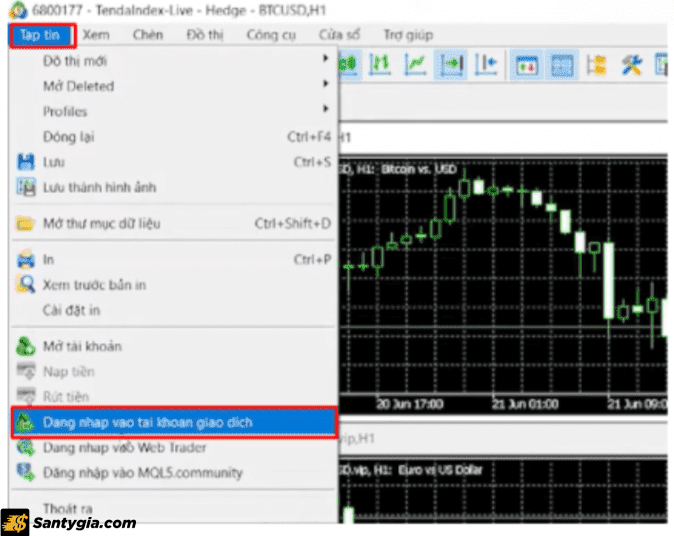
Task: Select Đóng lại in the menu
Action: (x=172, y=137)
